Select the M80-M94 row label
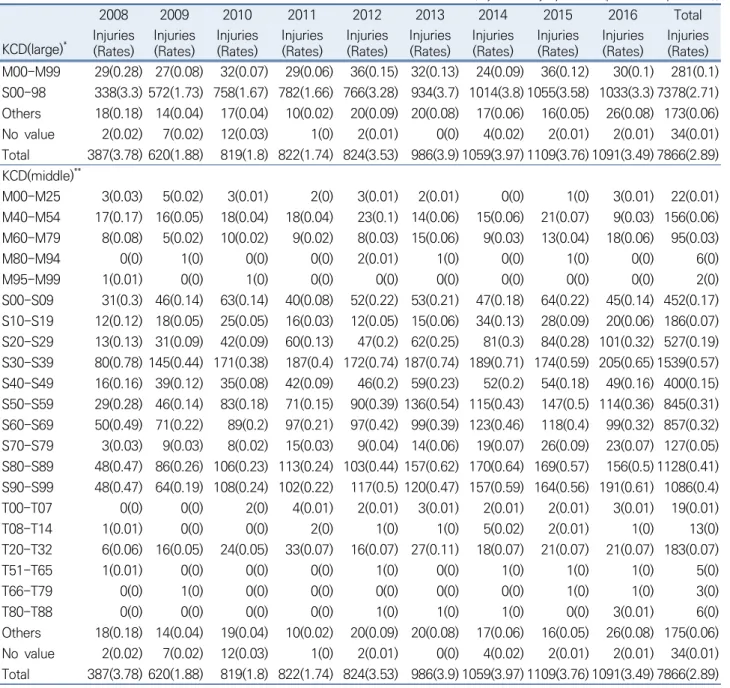This screenshot has width=730, height=688. point(31,259)
